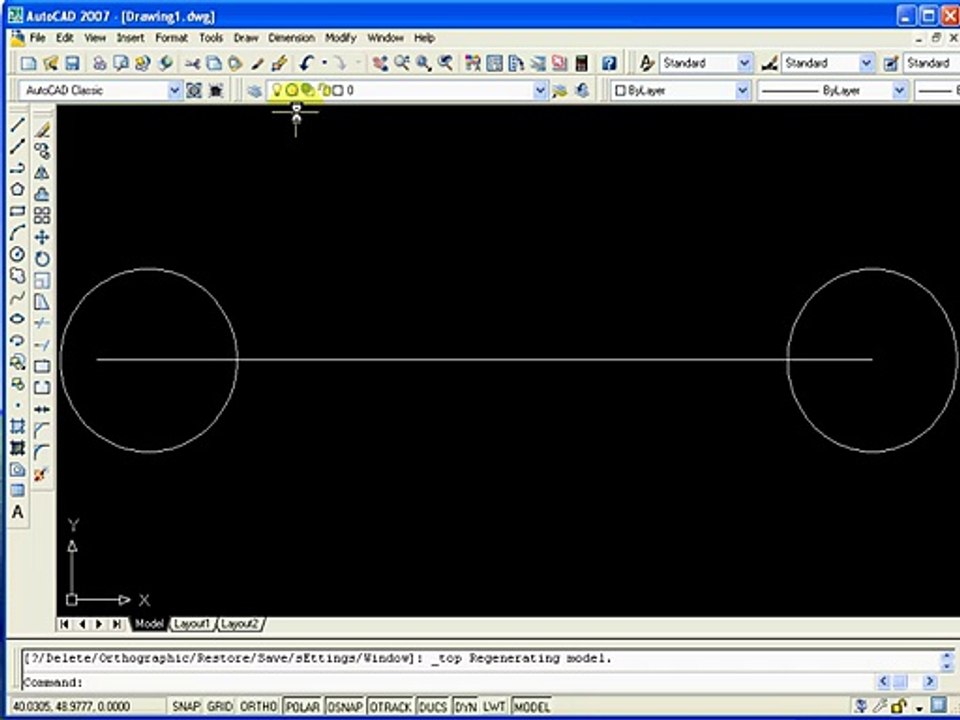Open the QuickCalc calculator icon

[582, 63]
